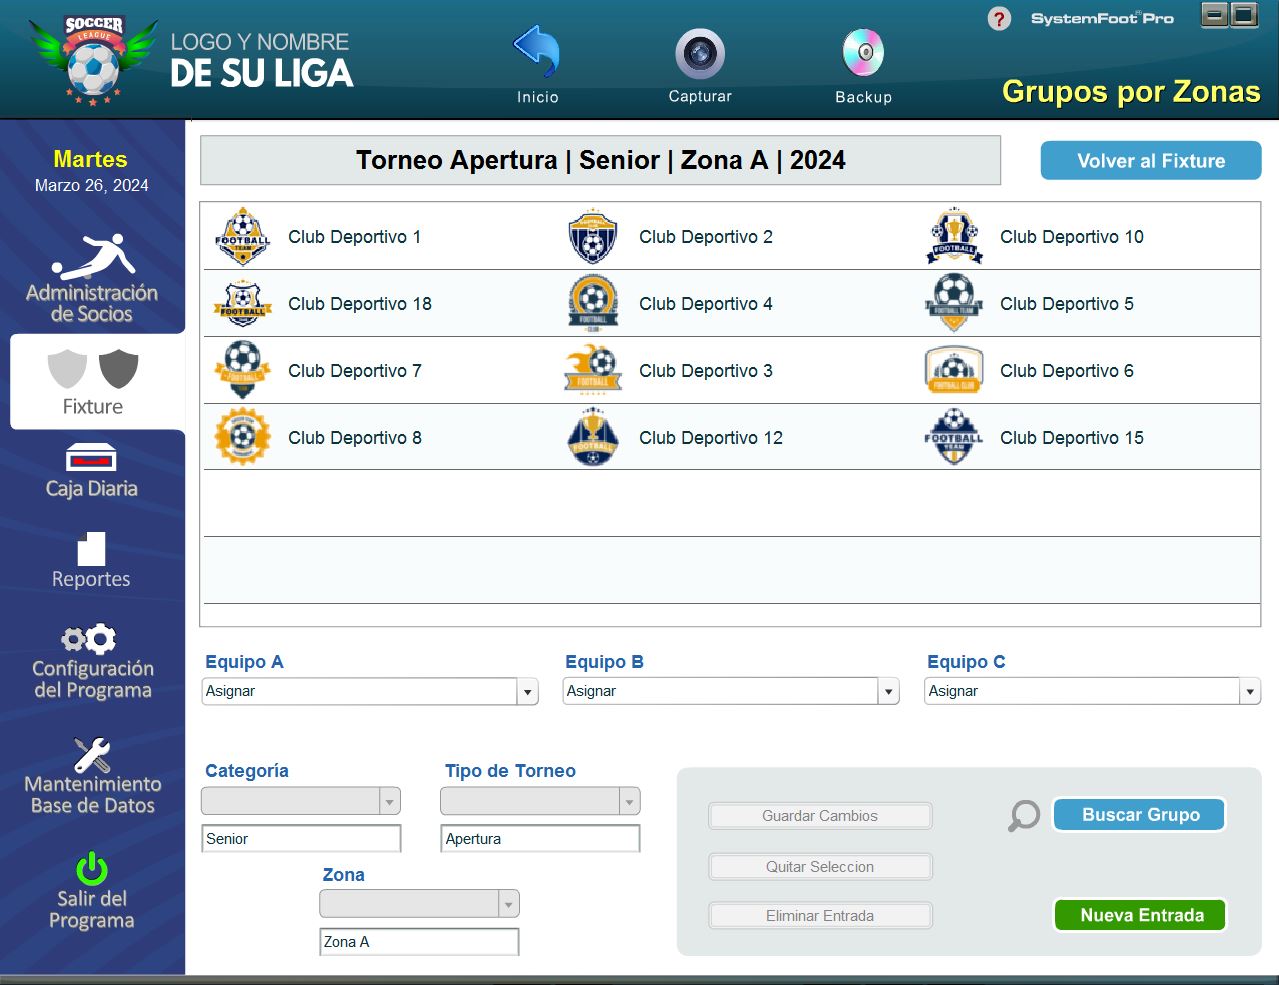Screen dimensions: 1279x985
Task: Click the Buscar Grupo button
Action: coord(1140,815)
